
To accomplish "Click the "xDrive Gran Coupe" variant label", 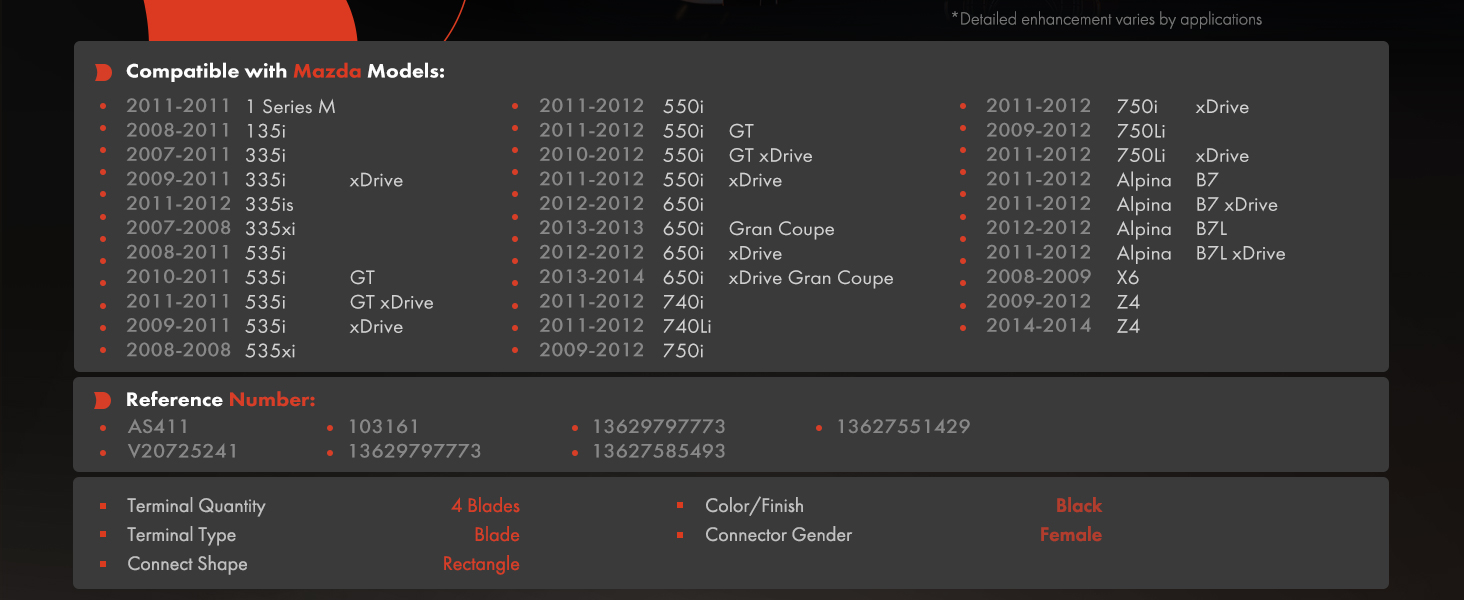I will 811,278.
